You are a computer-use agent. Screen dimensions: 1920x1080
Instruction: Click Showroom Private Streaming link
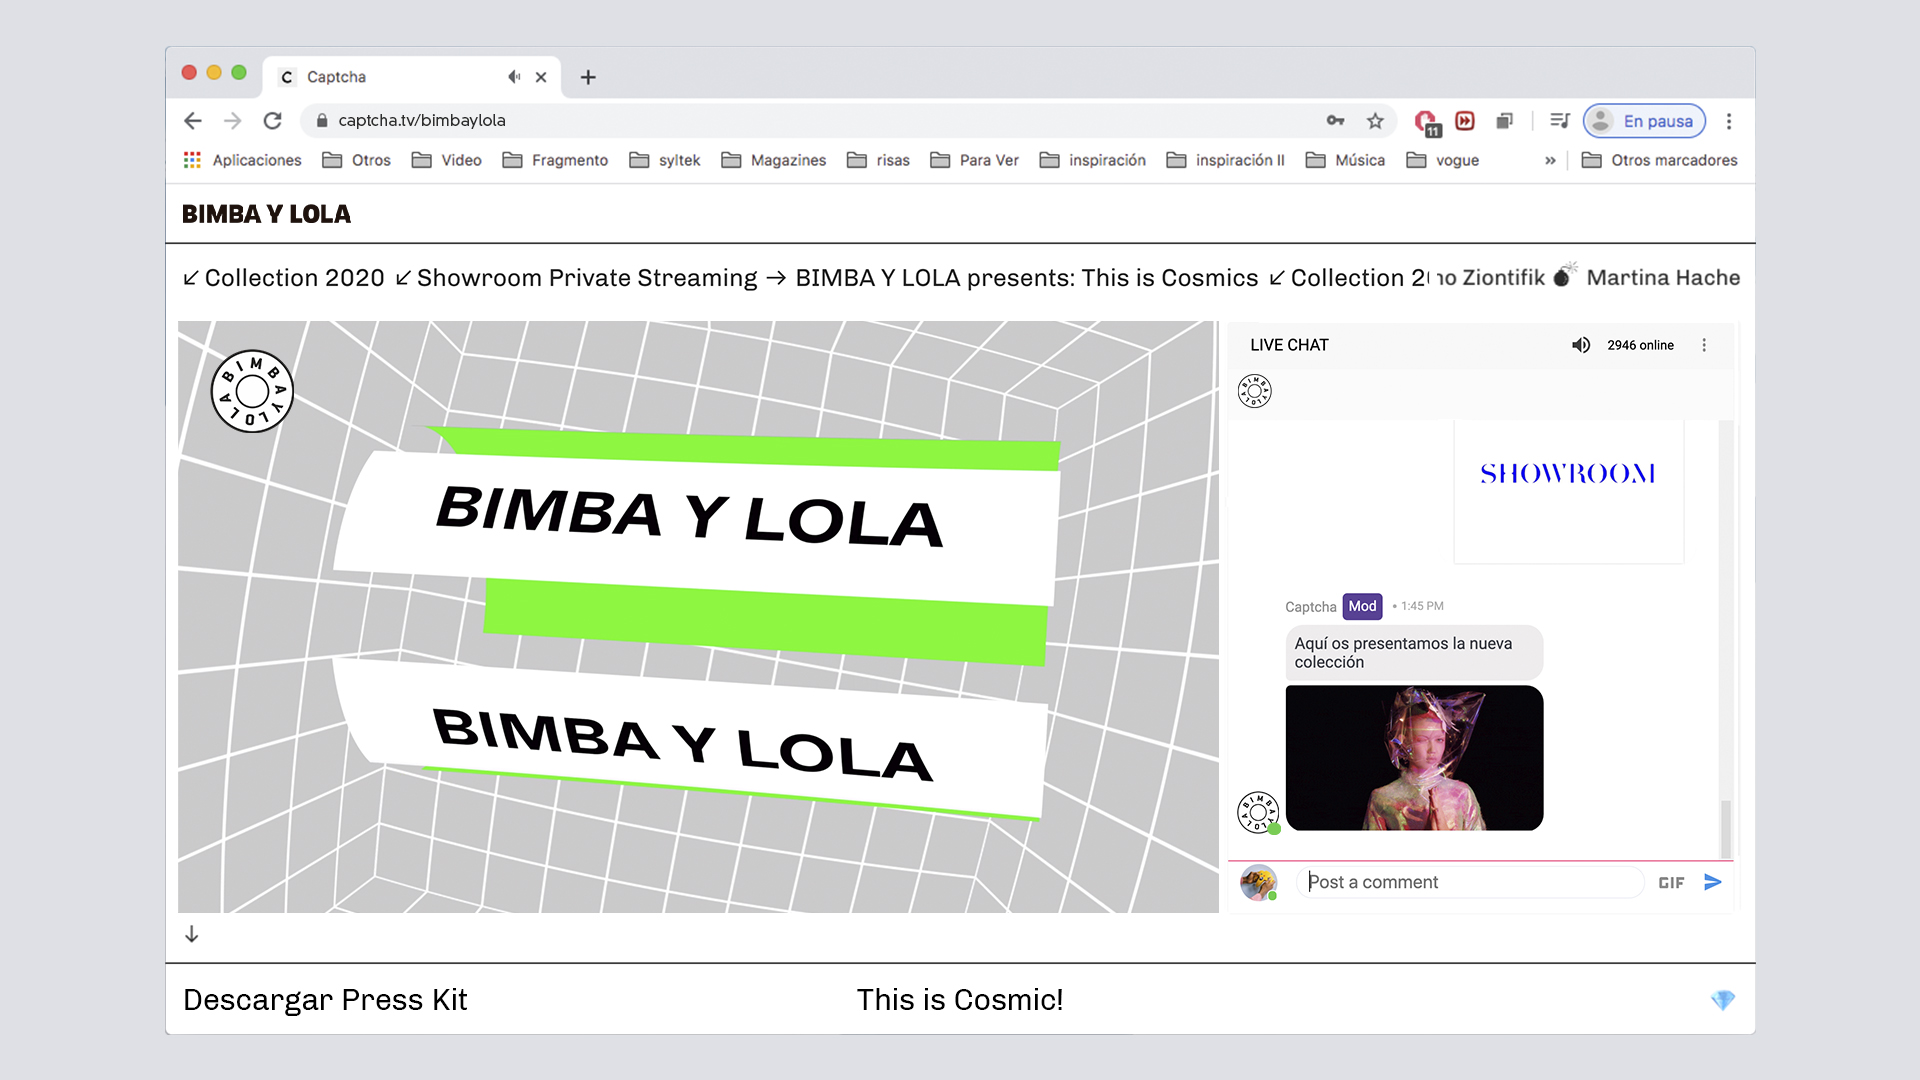(x=587, y=278)
